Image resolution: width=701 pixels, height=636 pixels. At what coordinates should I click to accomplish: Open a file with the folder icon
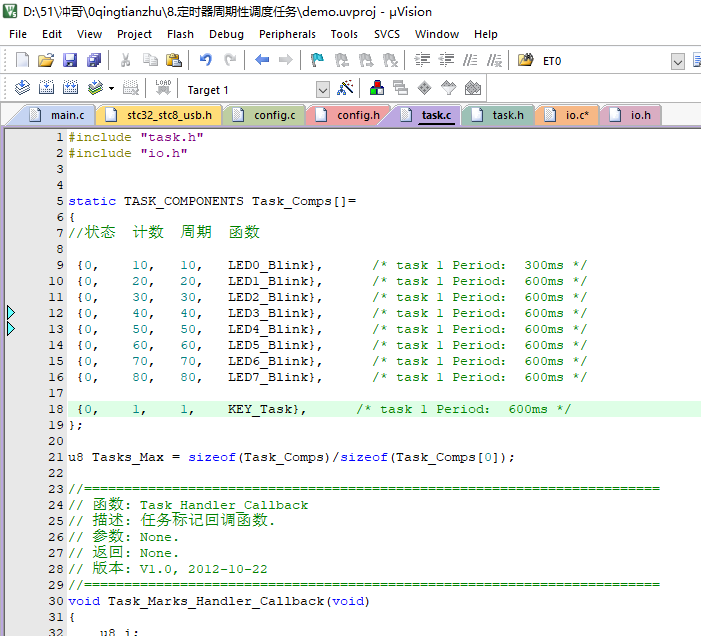point(46,61)
